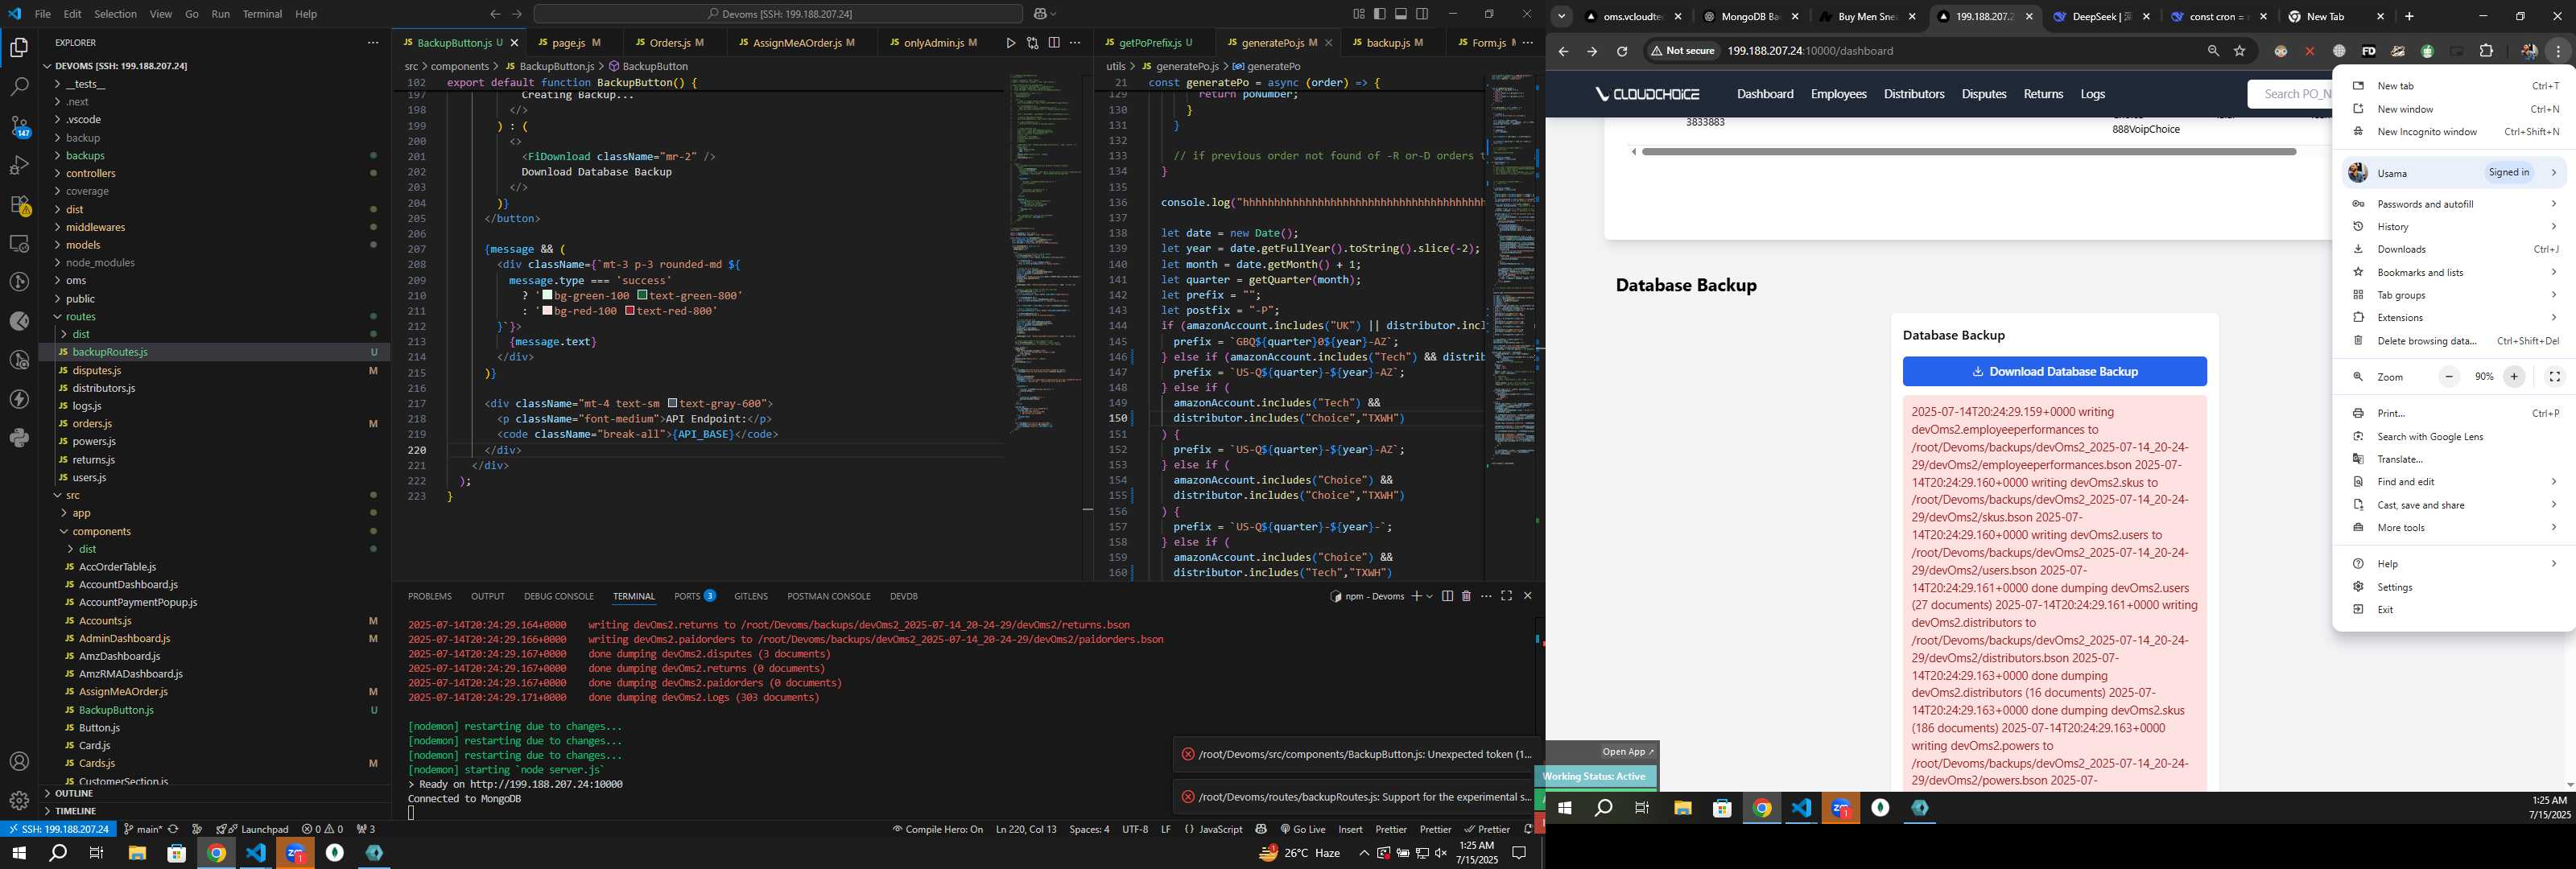Image resolution: width=2576 pixels, height=869 pixels.
Task: Switch to the PROBLEMS panel tab
Action: tap(430, 596)
